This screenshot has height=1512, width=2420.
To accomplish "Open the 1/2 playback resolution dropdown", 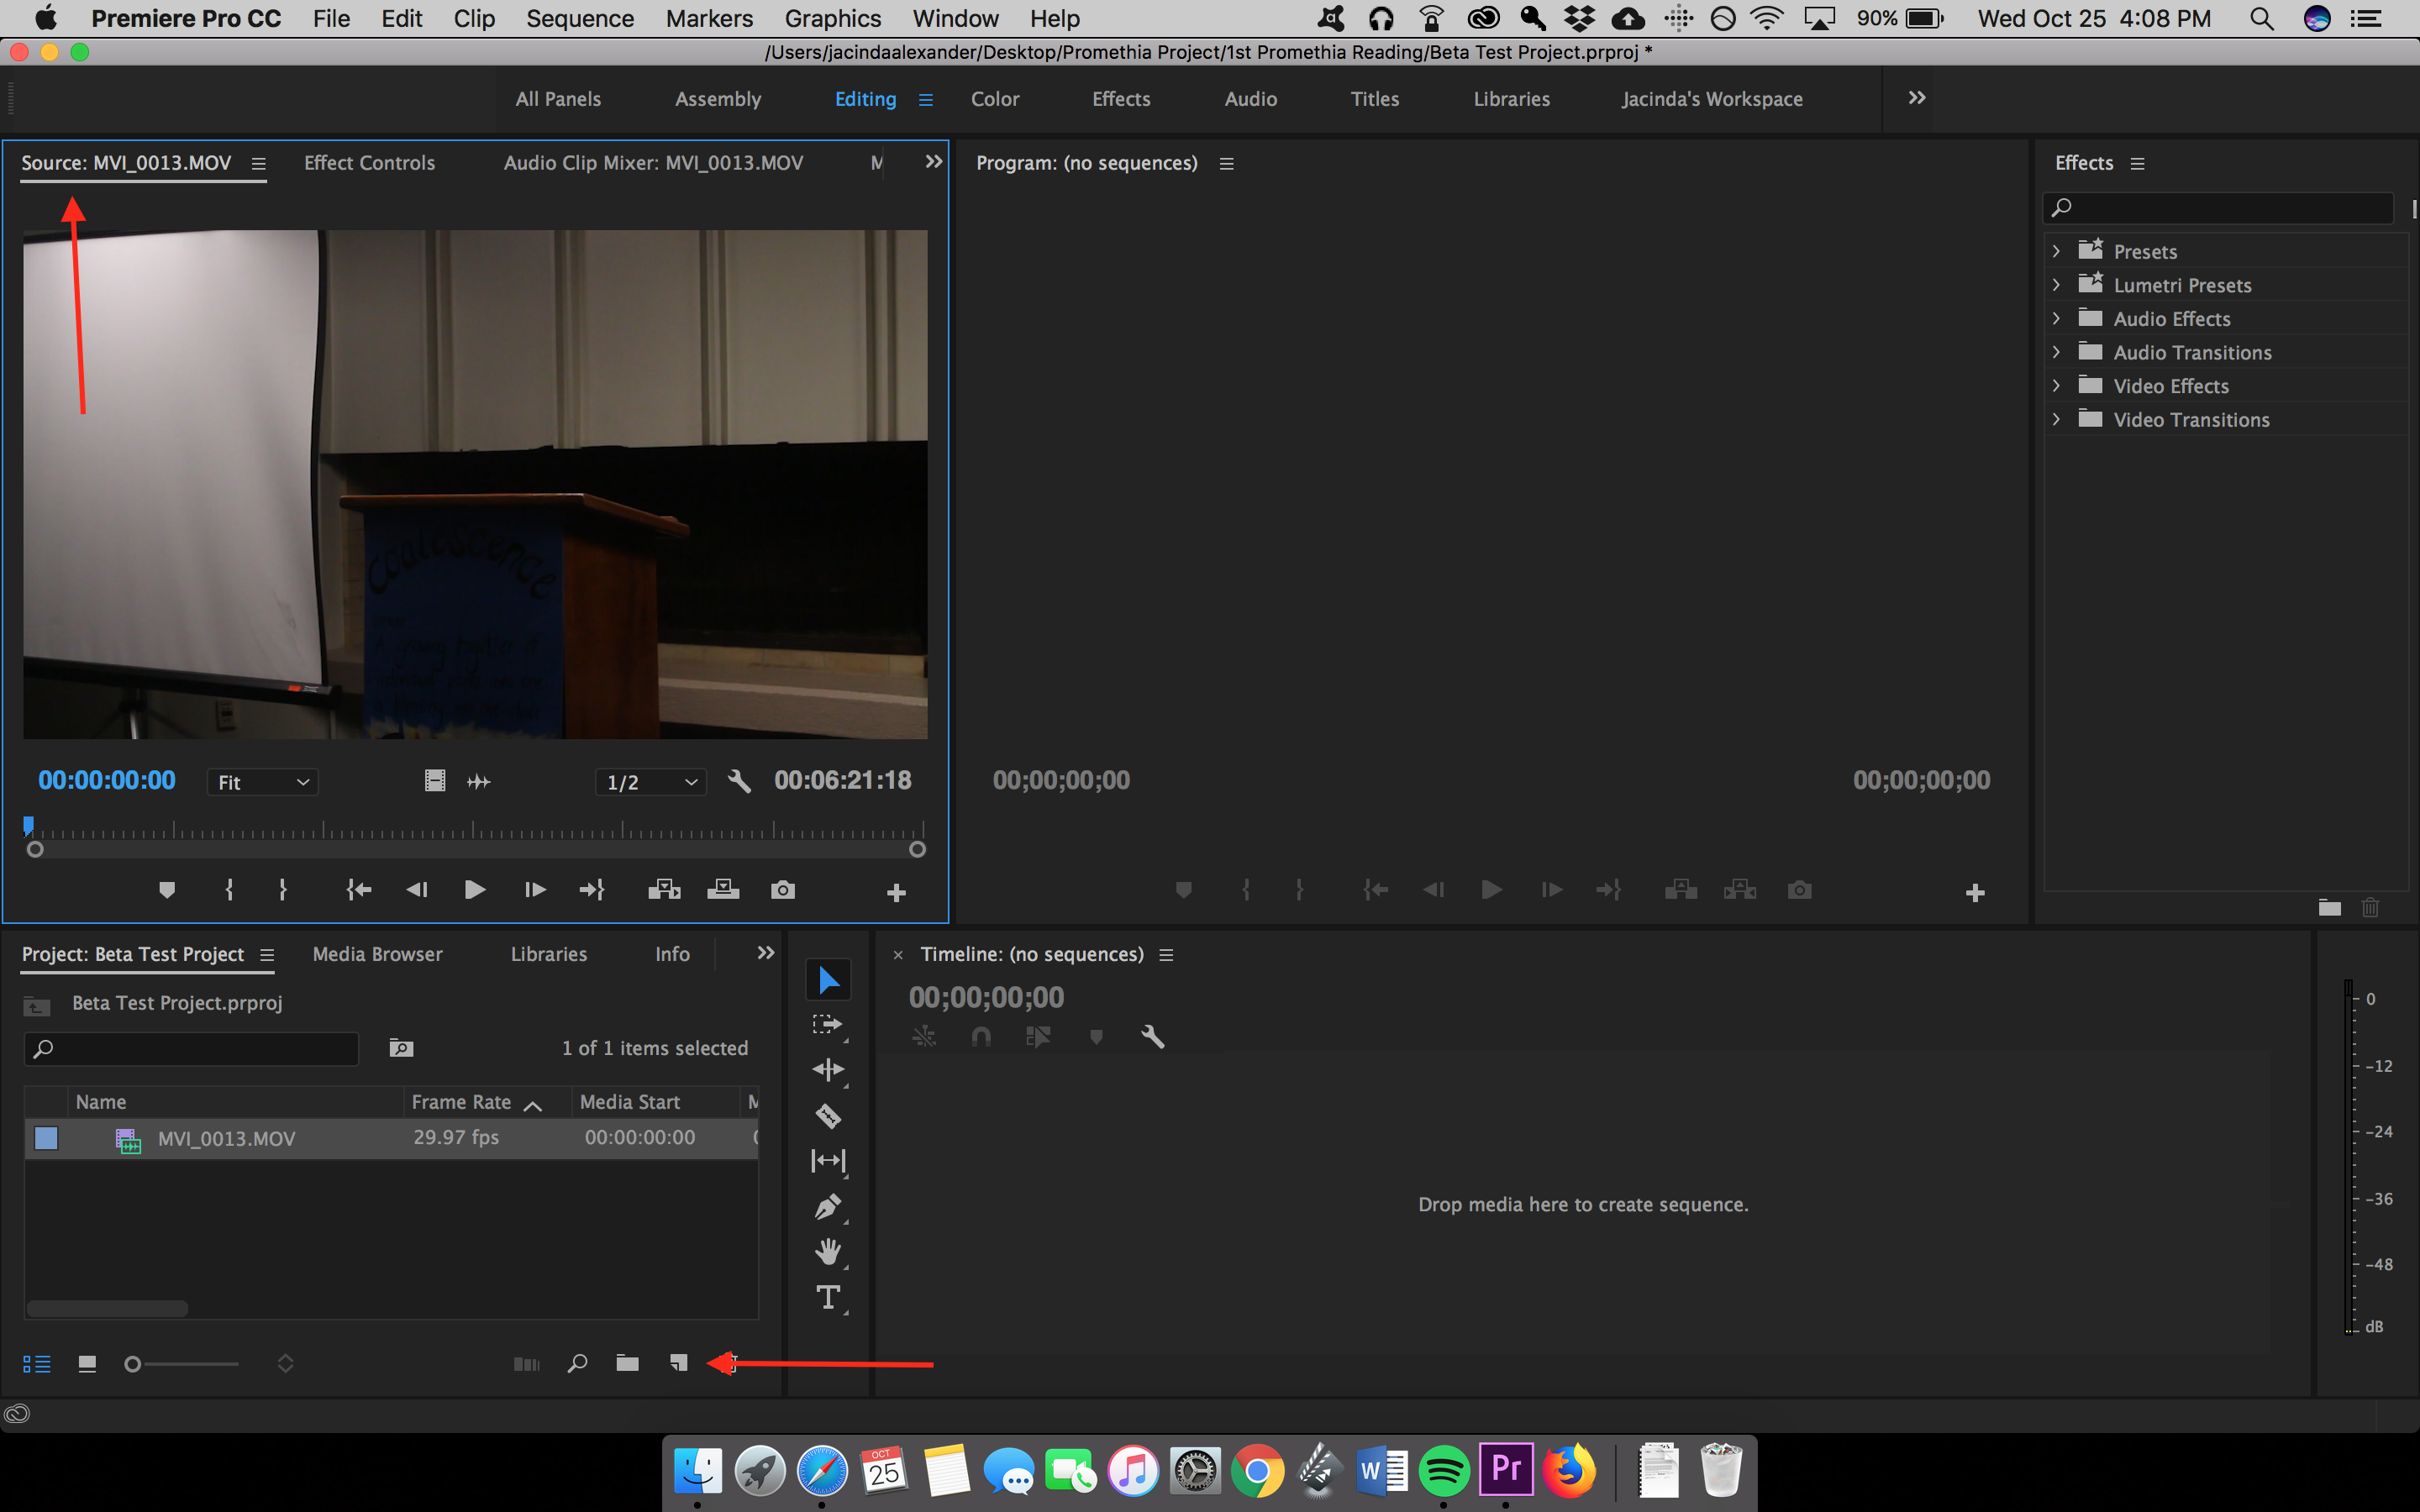I will [x=651, y=782].
